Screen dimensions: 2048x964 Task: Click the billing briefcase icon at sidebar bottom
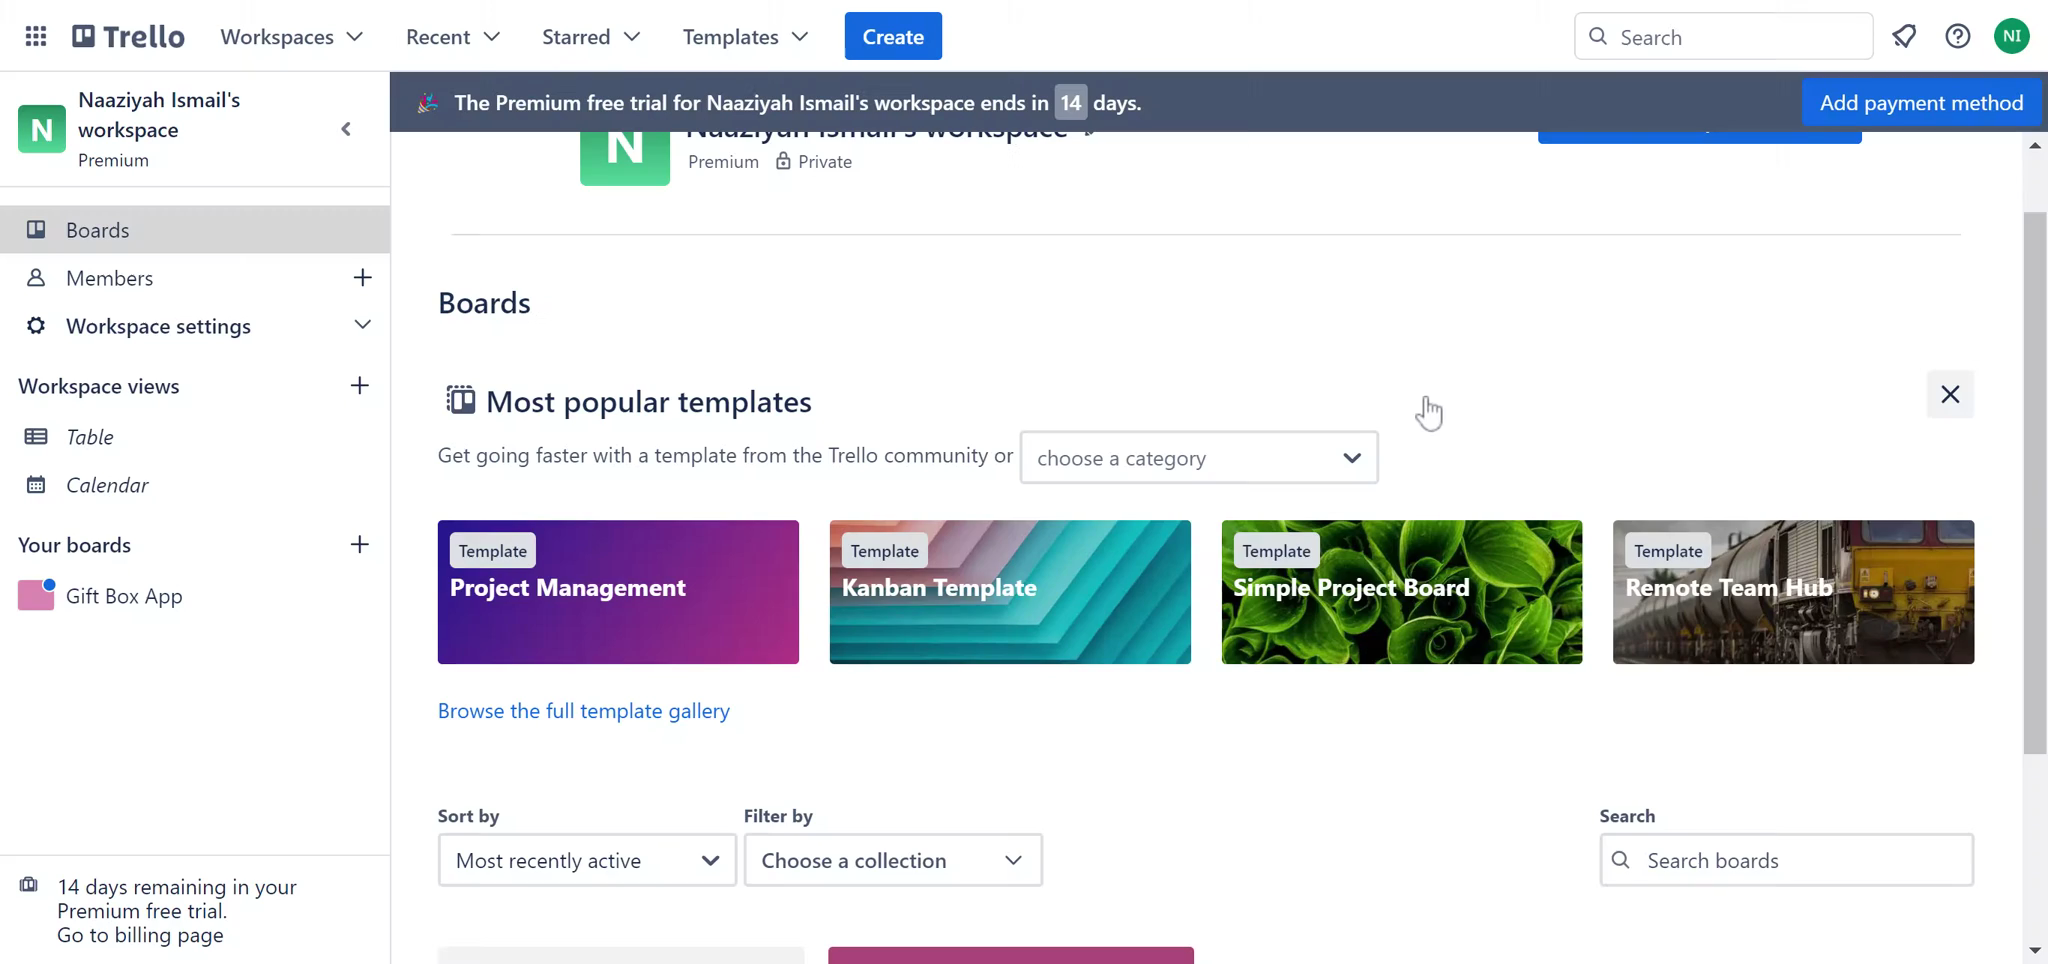coord(29,885)
